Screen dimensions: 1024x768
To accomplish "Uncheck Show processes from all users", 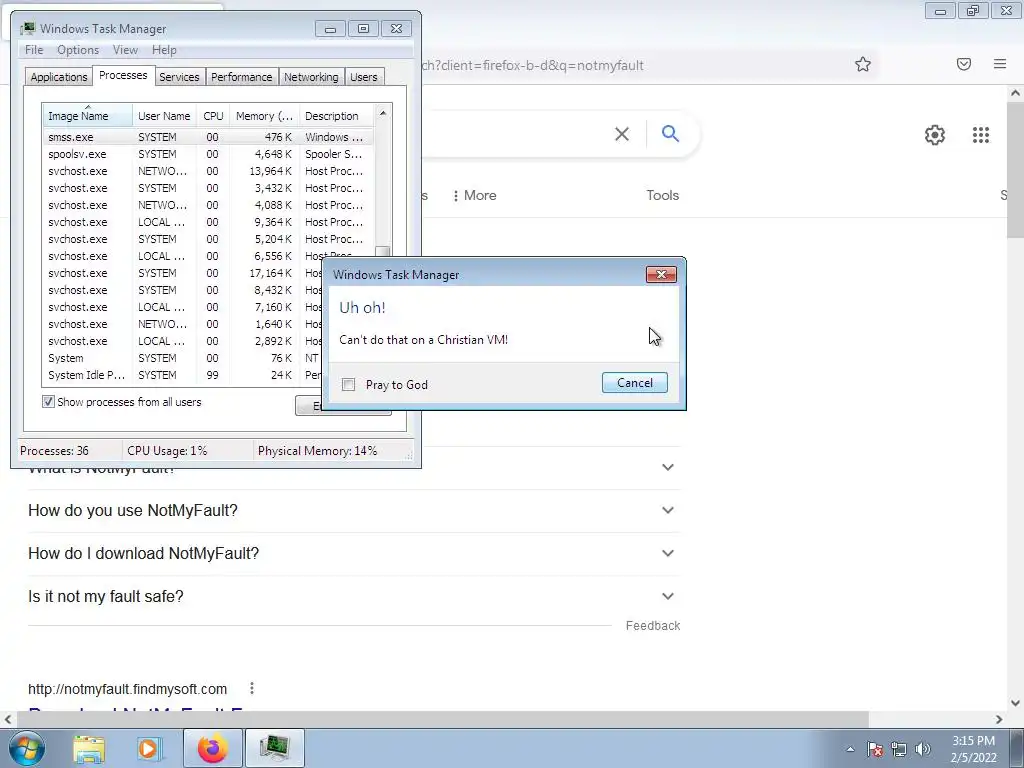I will point(48,402).
